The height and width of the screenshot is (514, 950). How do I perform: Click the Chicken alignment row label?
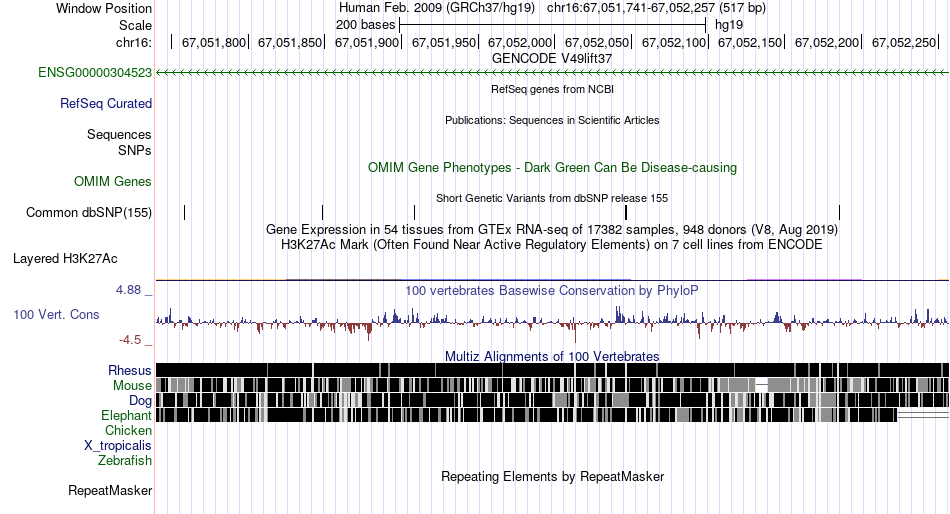128,430
